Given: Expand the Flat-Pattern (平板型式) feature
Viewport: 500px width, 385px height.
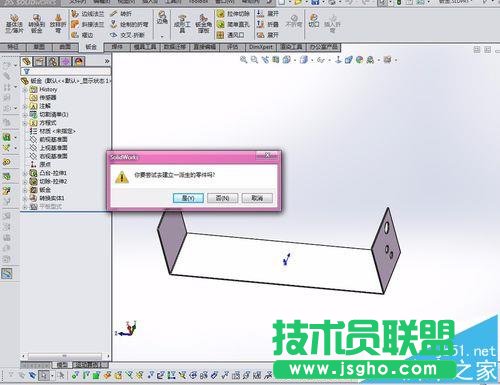Looking at the screenshot, I should click(25, 207).
